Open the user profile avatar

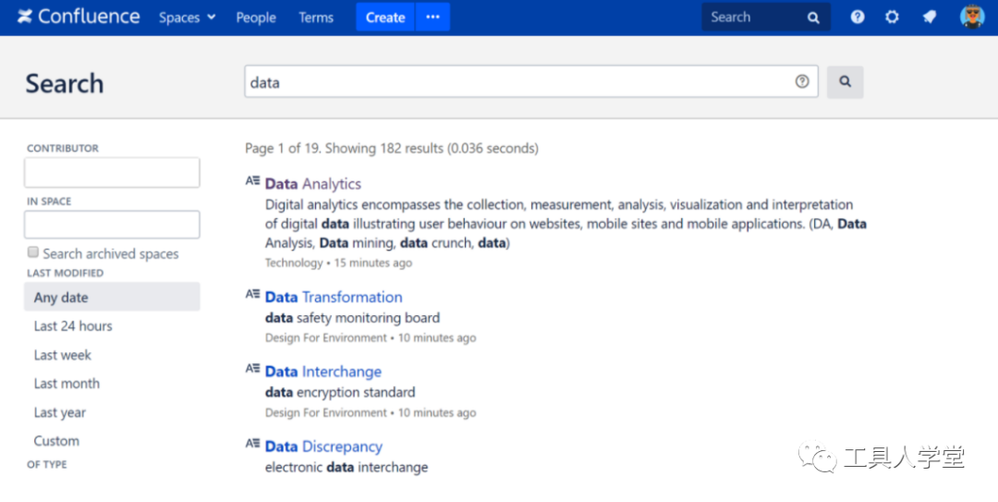pyautogui.click(x=972, y=17)
